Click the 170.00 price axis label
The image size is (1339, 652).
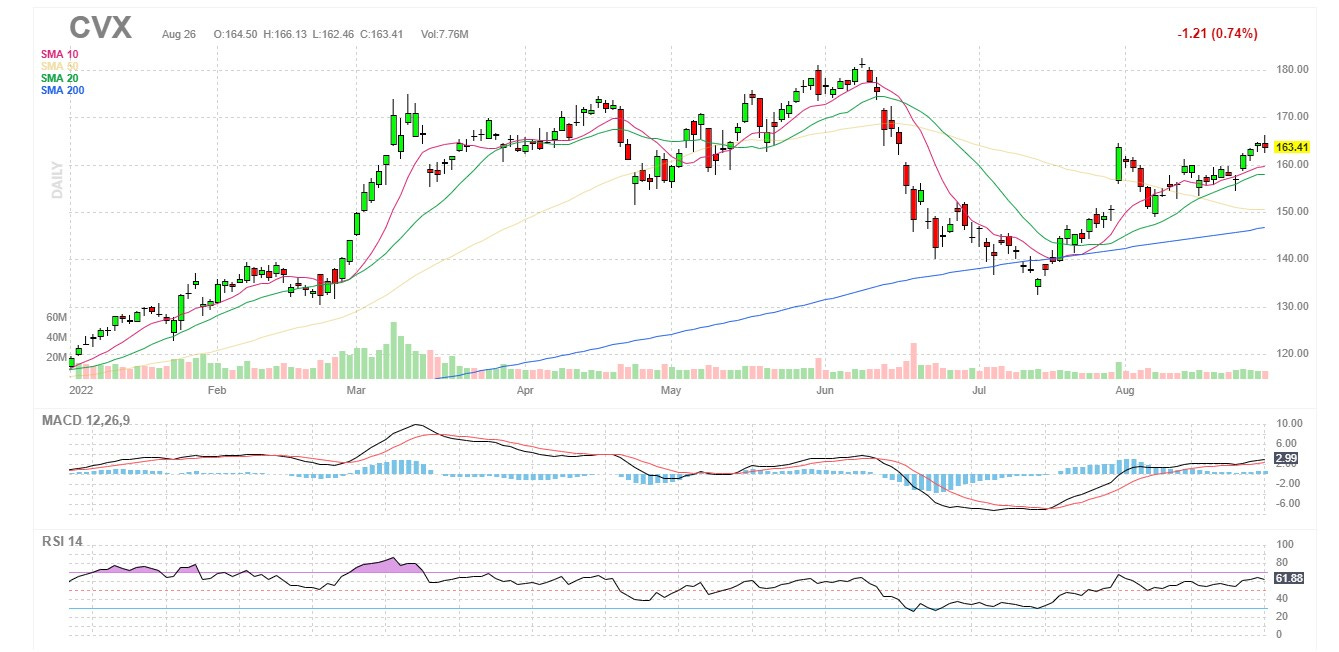[x=1292, y=117]
